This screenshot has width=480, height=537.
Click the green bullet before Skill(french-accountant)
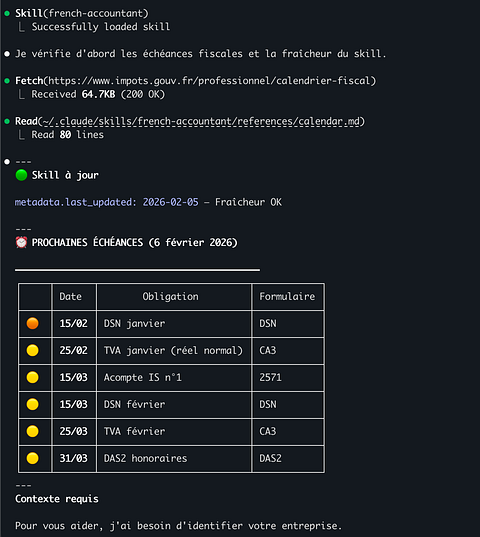tap(7, 13)
